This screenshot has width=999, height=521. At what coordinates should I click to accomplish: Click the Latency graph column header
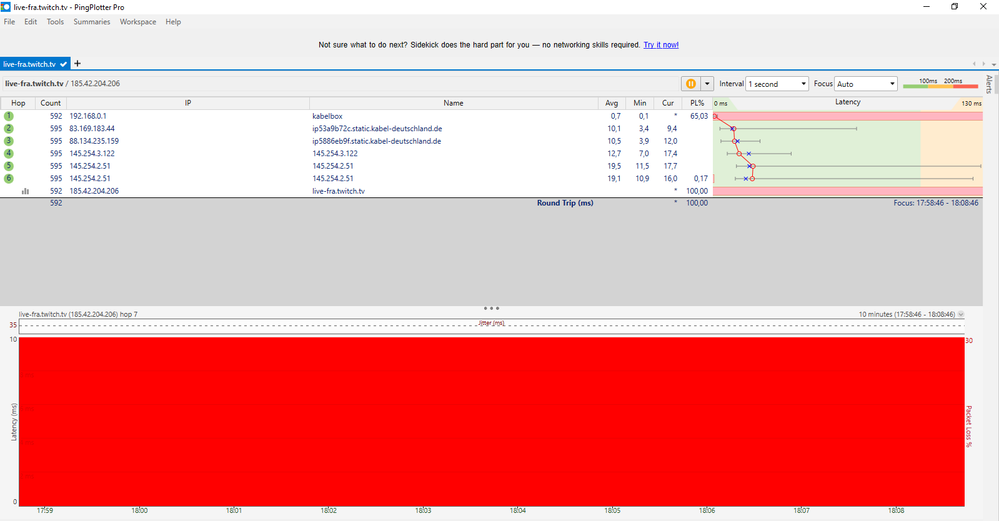pos(847,103)
